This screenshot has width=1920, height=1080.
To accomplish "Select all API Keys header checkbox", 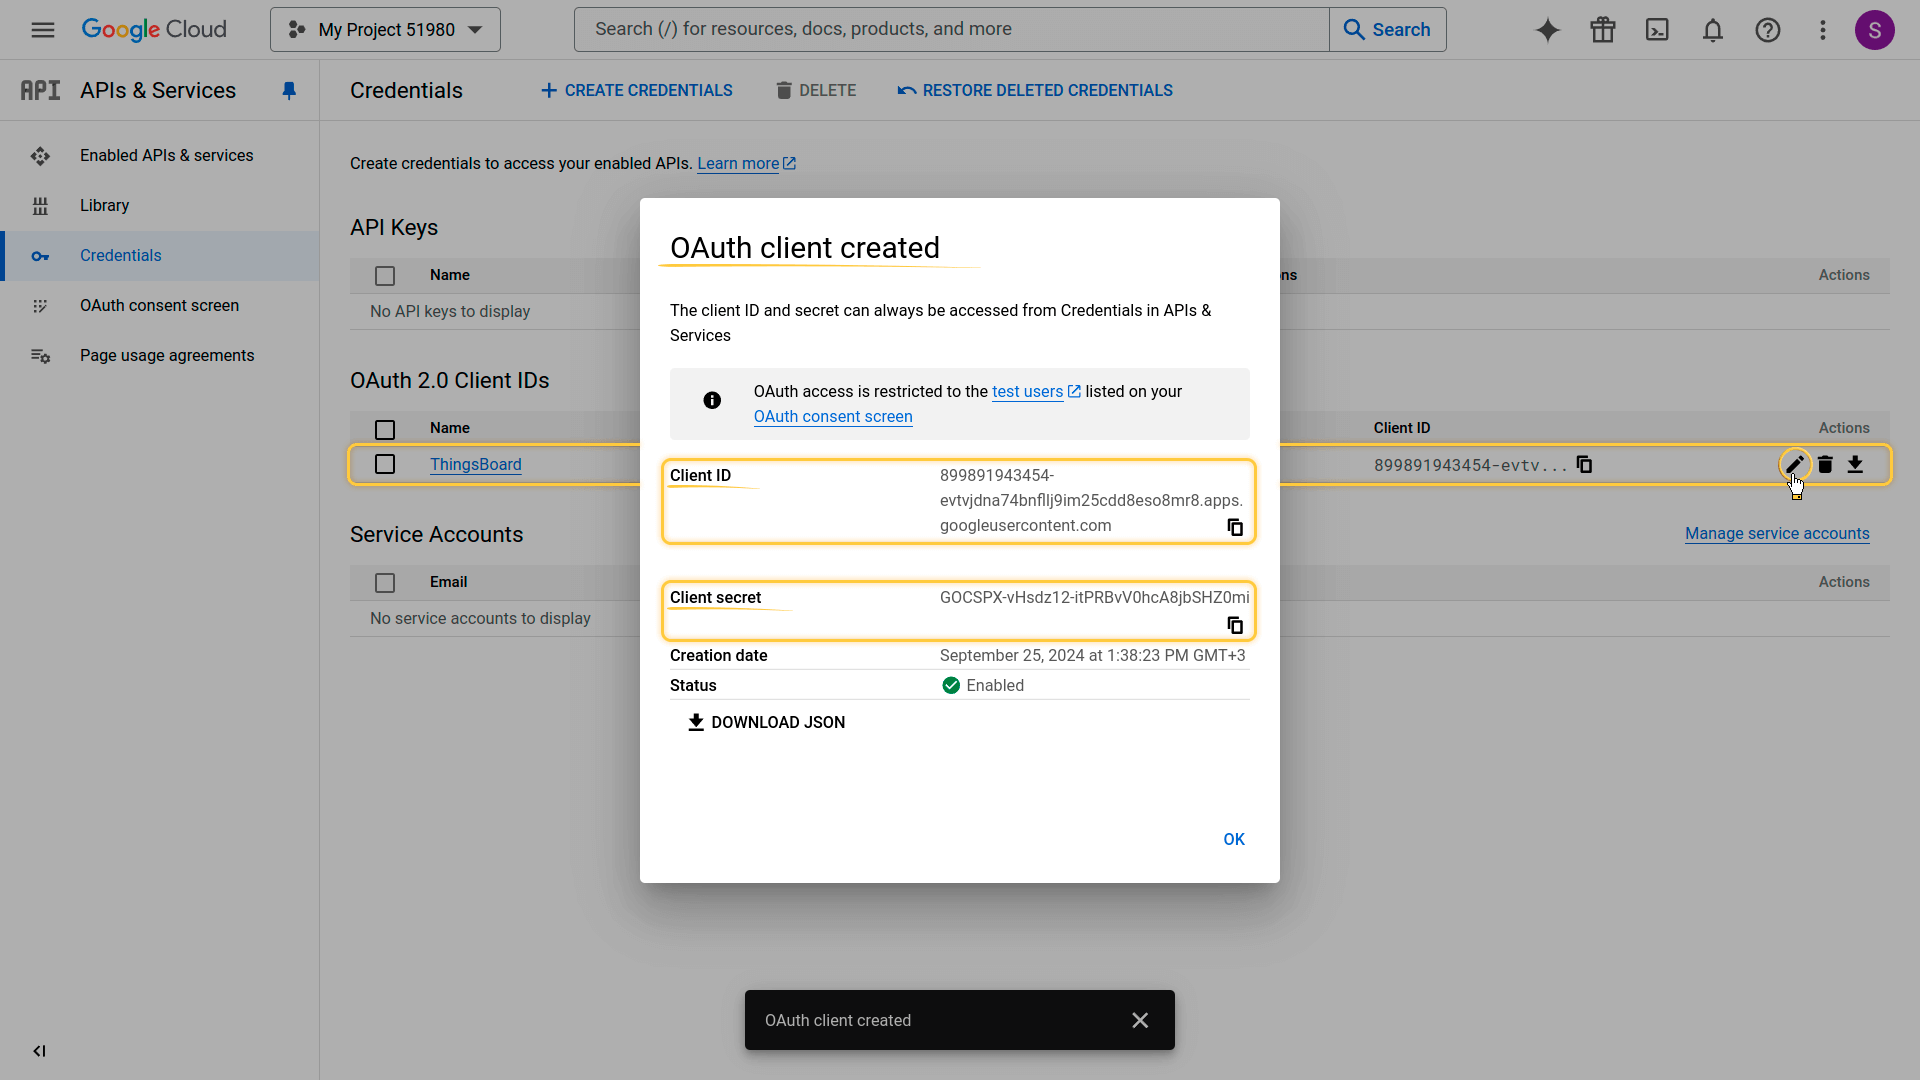I will [385, 275].
